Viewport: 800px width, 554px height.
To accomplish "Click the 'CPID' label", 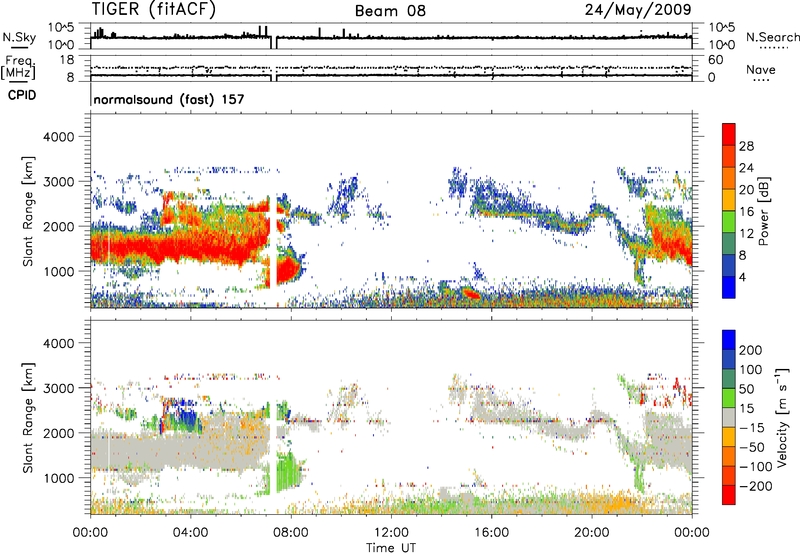I will click(22, 95).
